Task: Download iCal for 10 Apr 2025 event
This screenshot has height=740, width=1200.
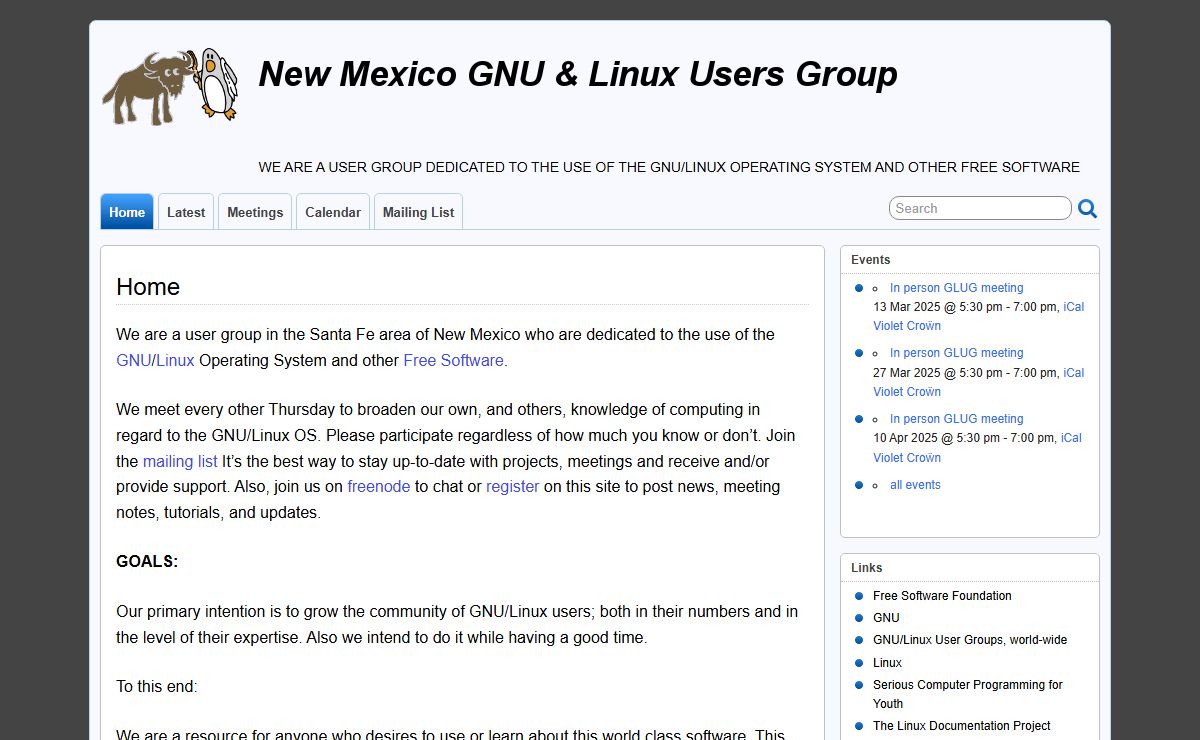Action: [x=1071, y=438]
